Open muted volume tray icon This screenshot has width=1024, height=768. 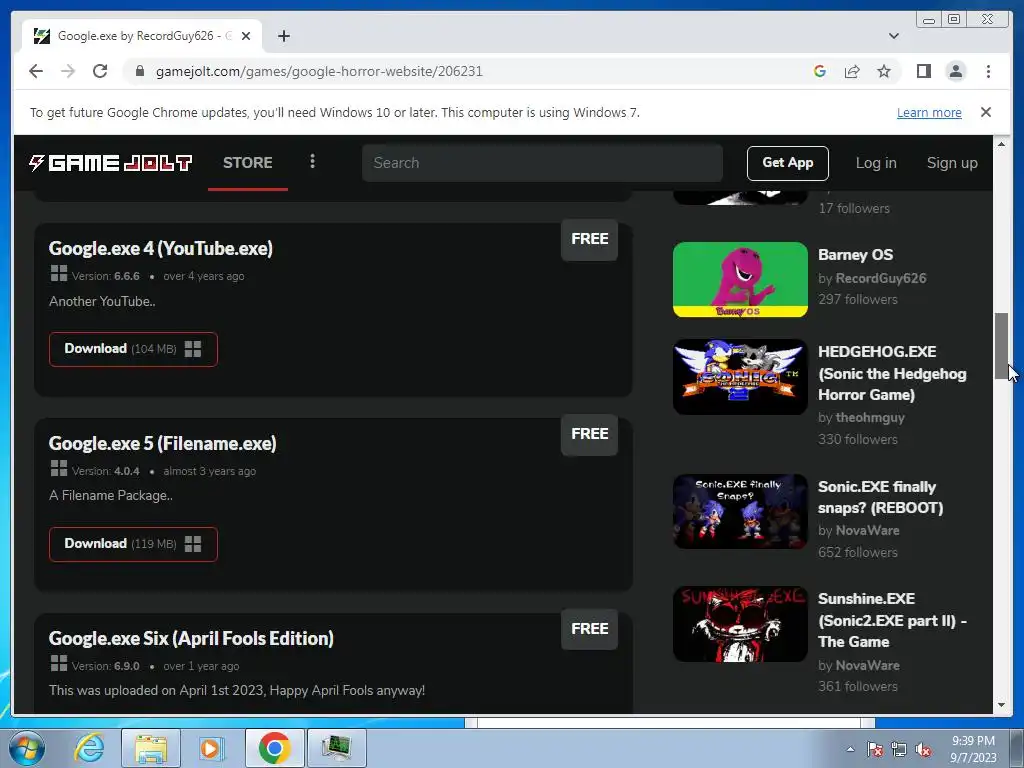[923, 750]
